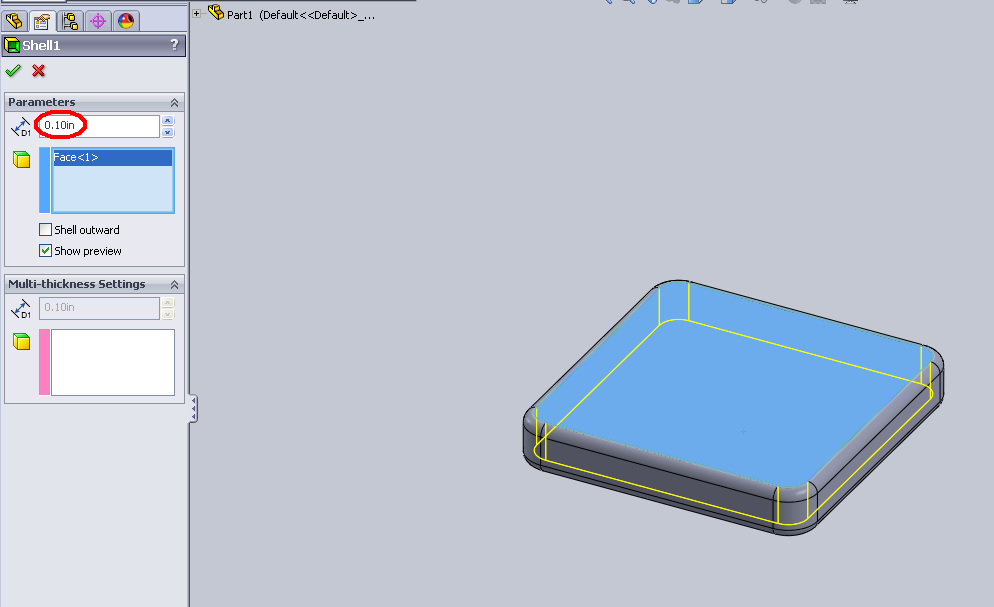
Task: Click the blue faces-to-remove color bar
Action: (44, 181)
